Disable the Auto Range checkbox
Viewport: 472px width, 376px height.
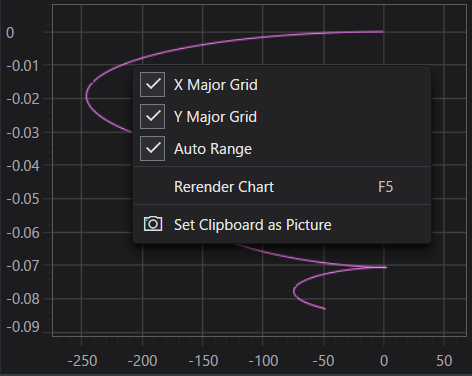click(152, 148)
